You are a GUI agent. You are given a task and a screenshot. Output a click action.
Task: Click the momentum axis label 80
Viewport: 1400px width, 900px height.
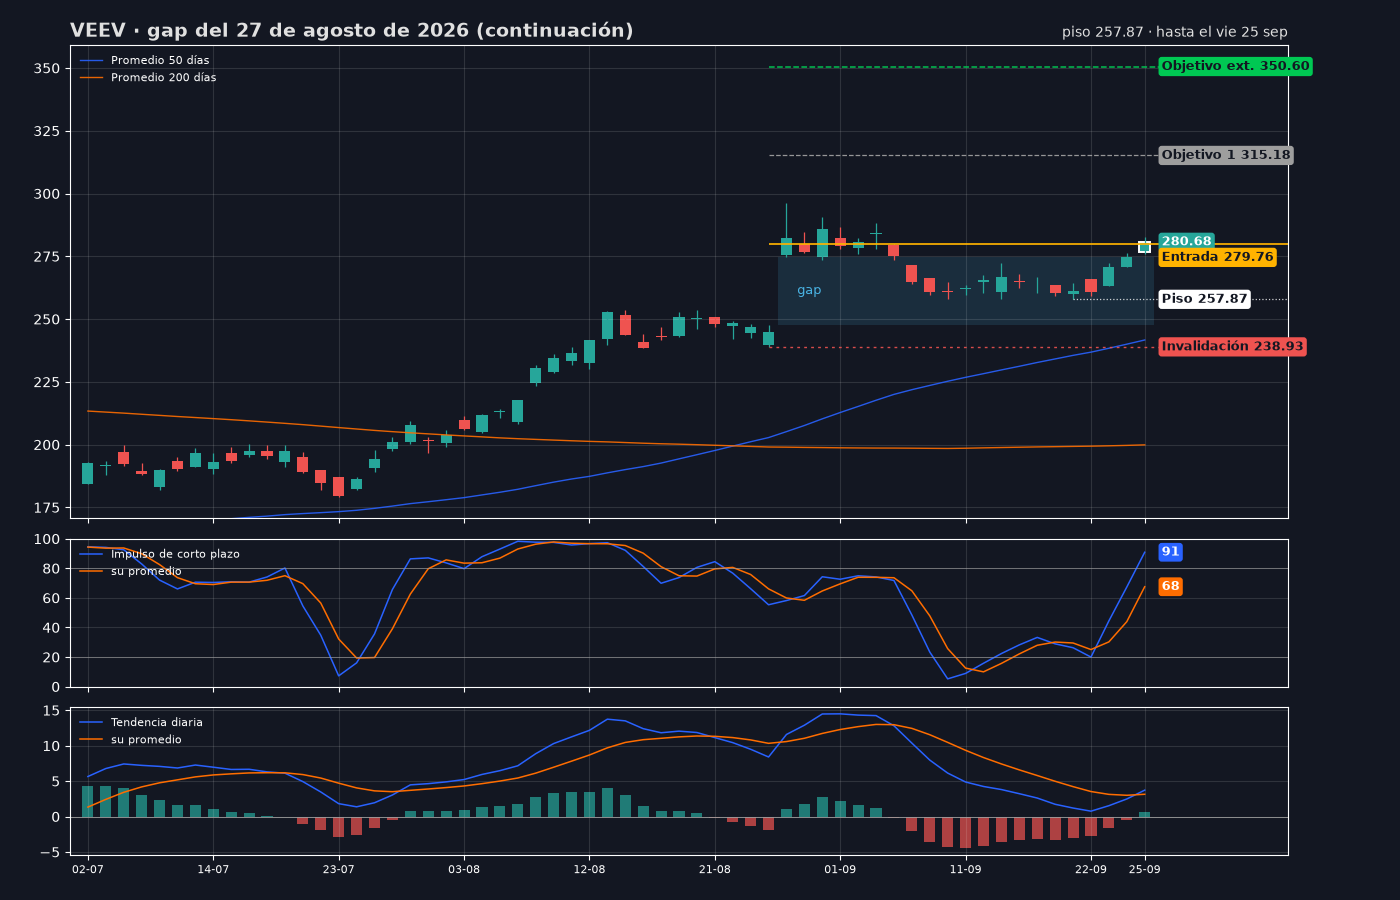(x=51, y=569)
